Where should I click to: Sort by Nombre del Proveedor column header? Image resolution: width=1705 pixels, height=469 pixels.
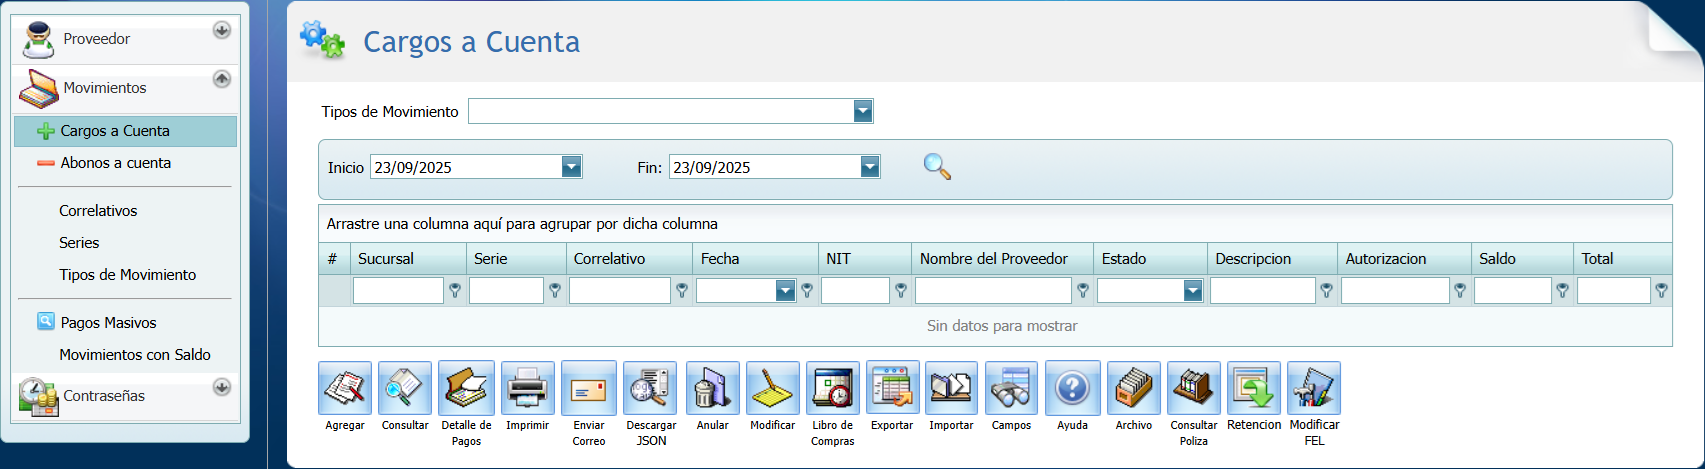tap(993, 259)
